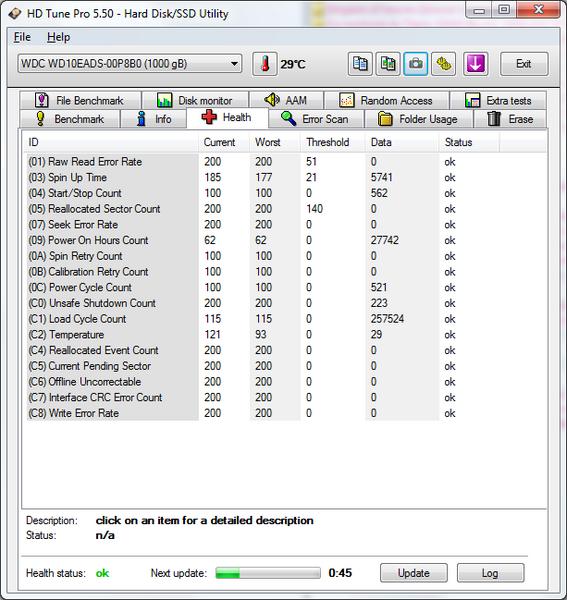The width and height of the screenshot is (567, 600).
Task: Open the Info tab
Action: point(153,119)
